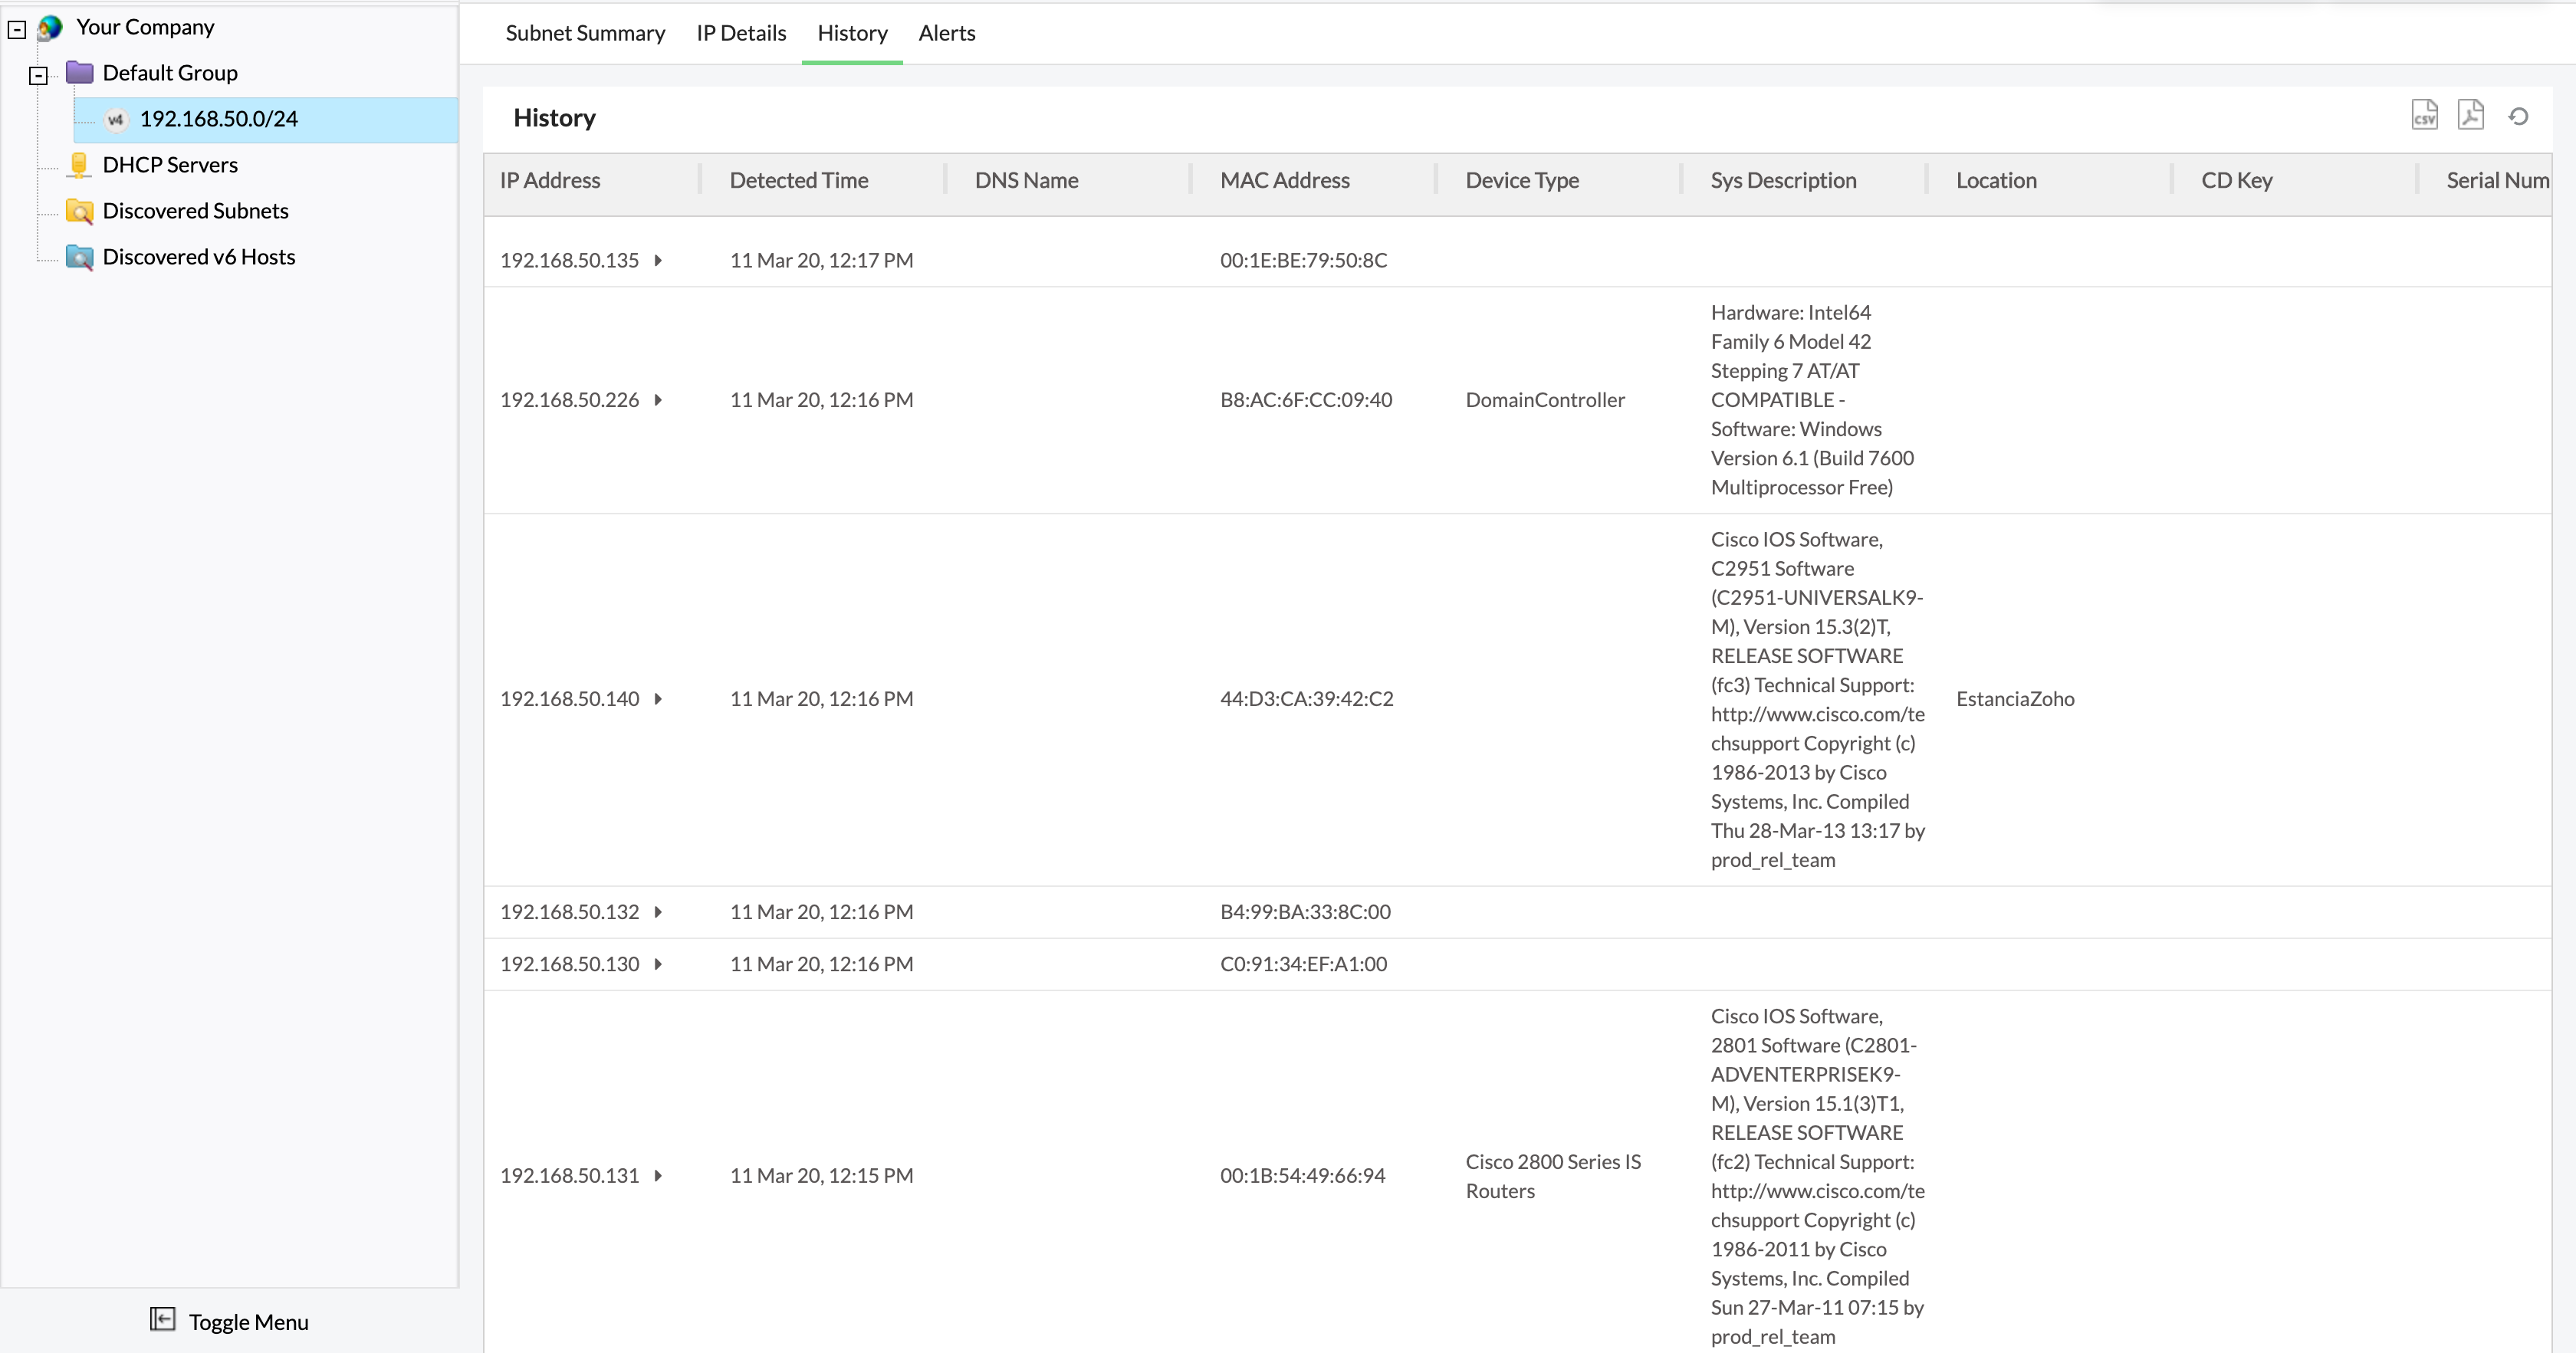Open arrow menu beside 192.168.50.140
This screenshot has width=2576, height=1353.
(658, 699)
